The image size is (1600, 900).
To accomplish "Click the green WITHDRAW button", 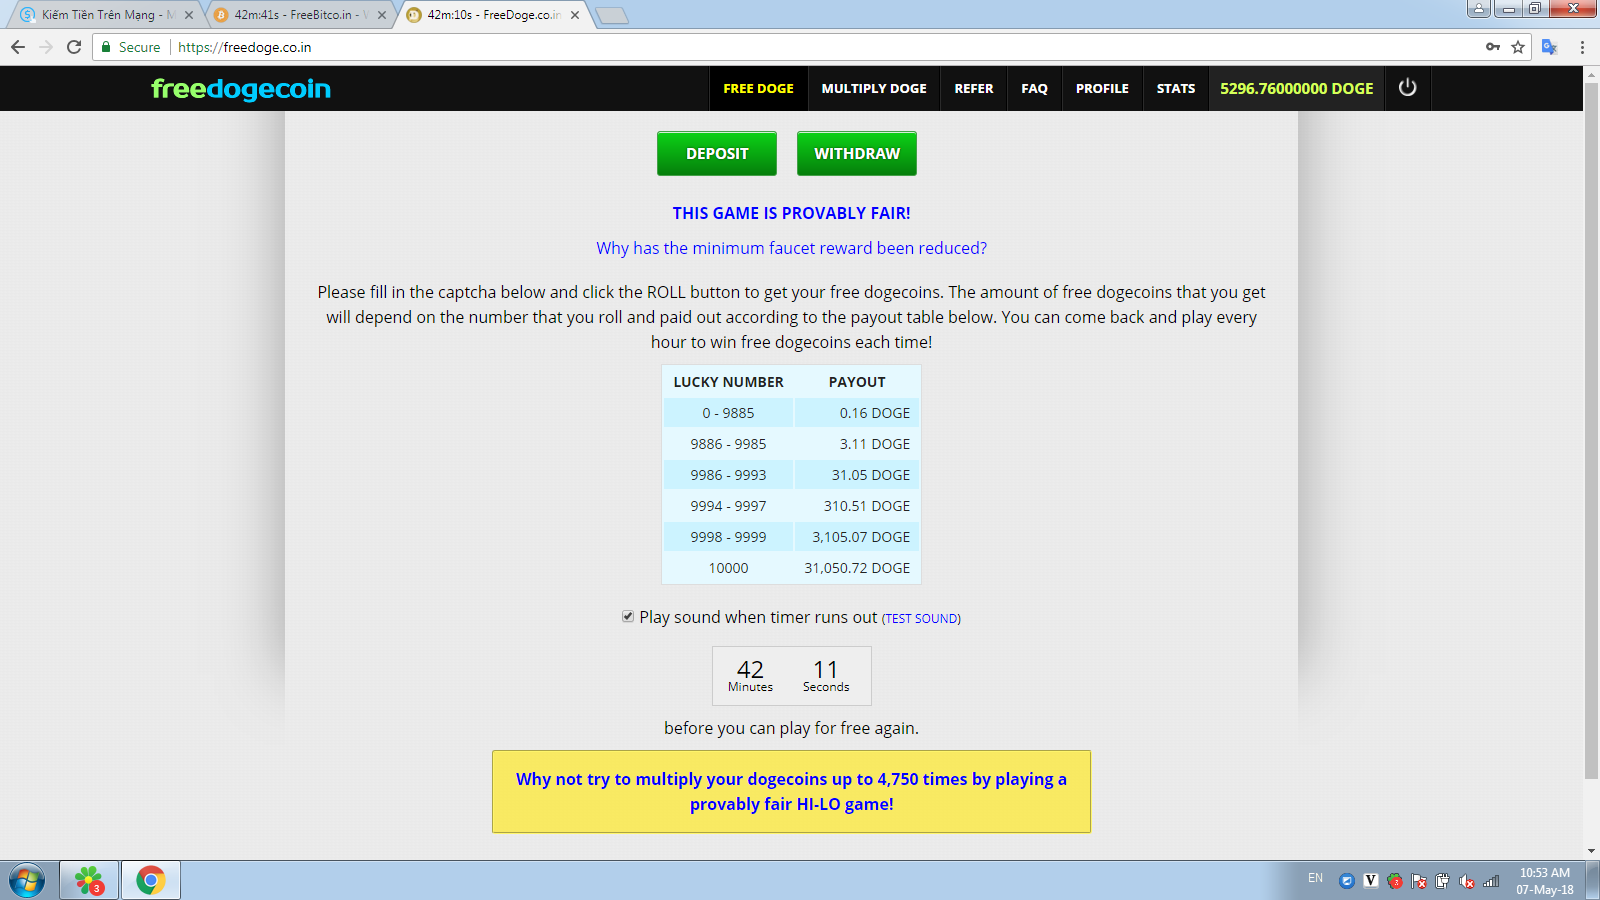I will coord(857,153).
